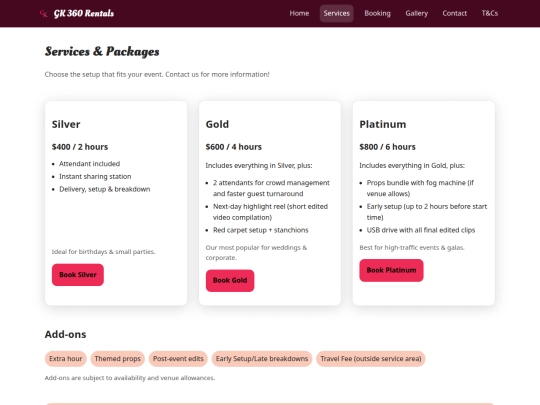Click the Props bundle with fog machine item
This screenshot has width=540, height=405.
[x=420, y=188]
